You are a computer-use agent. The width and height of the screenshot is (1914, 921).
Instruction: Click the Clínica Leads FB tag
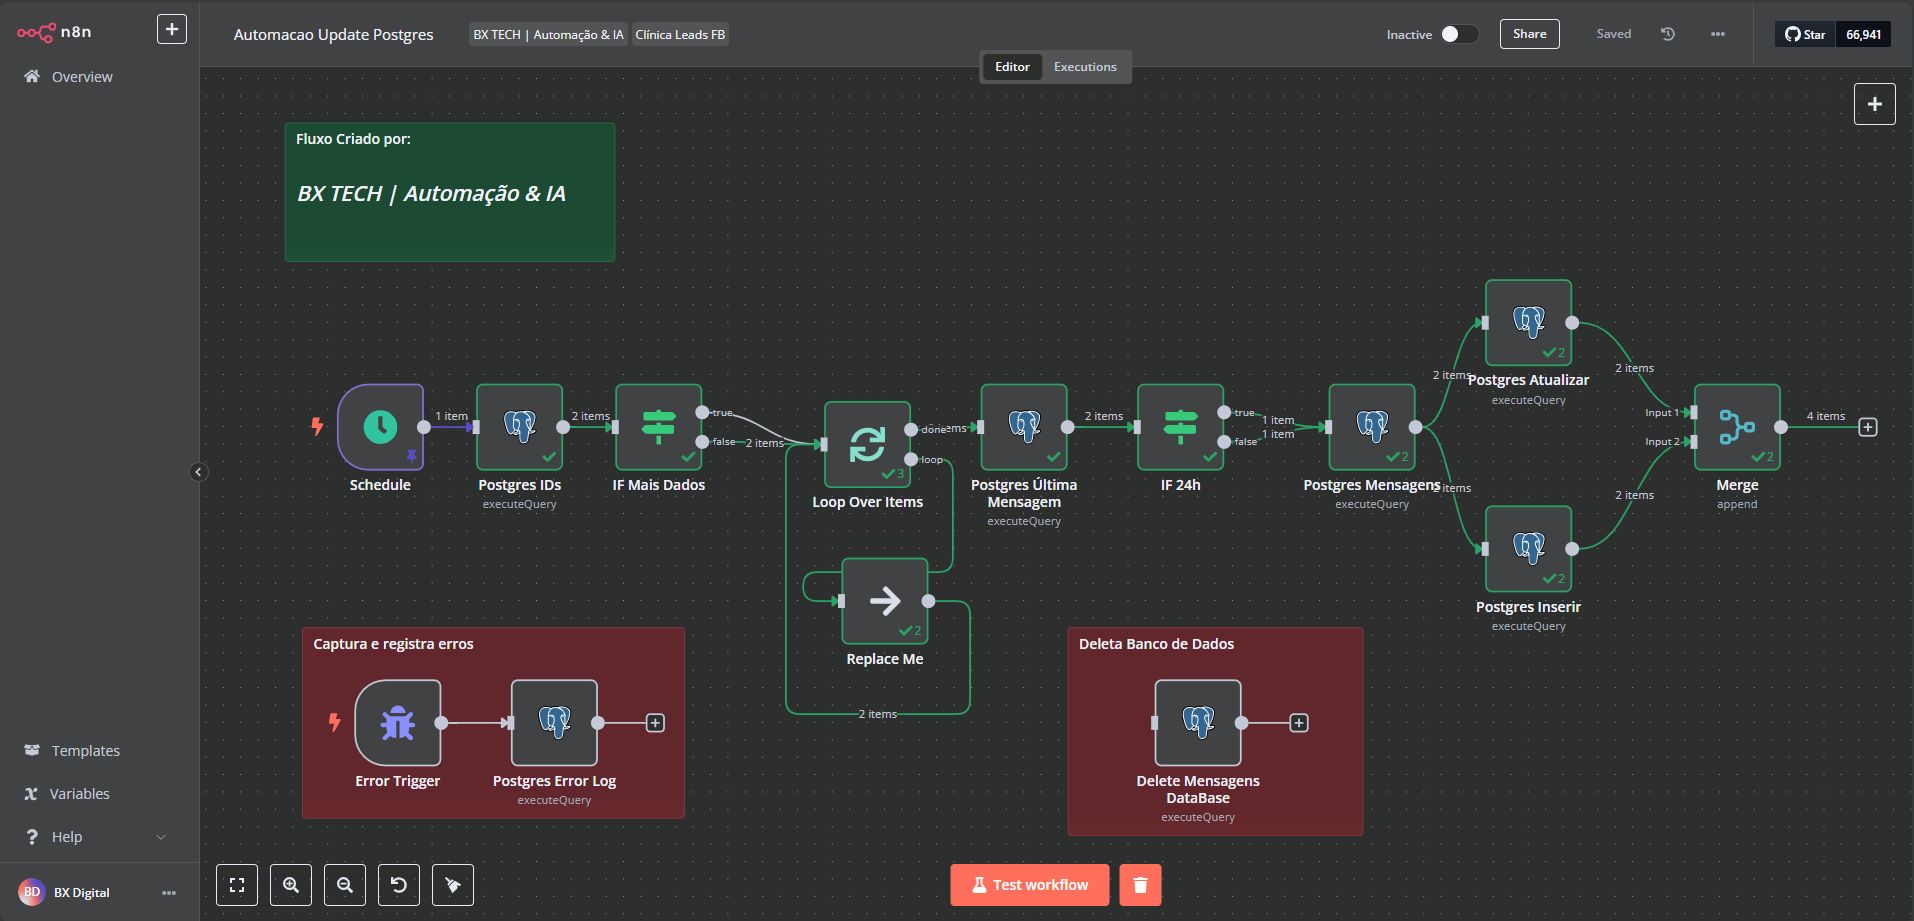(680, 35)
